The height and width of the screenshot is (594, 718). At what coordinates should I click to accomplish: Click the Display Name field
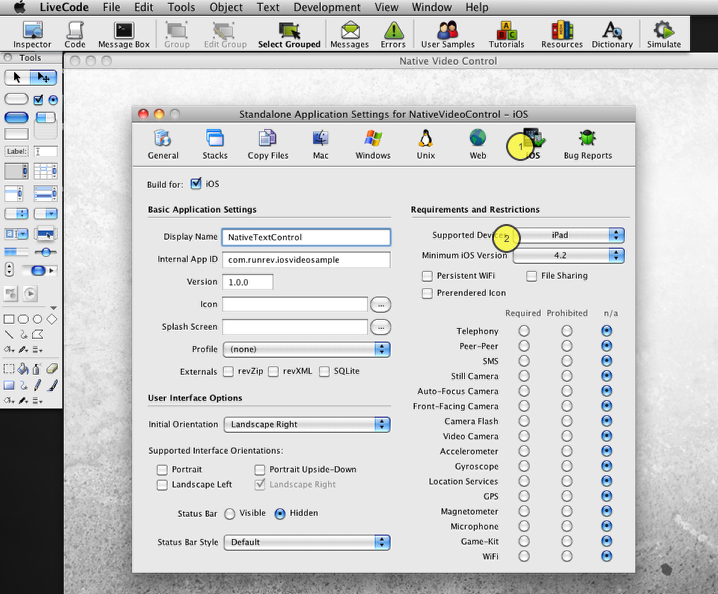[x=306, y=237]
